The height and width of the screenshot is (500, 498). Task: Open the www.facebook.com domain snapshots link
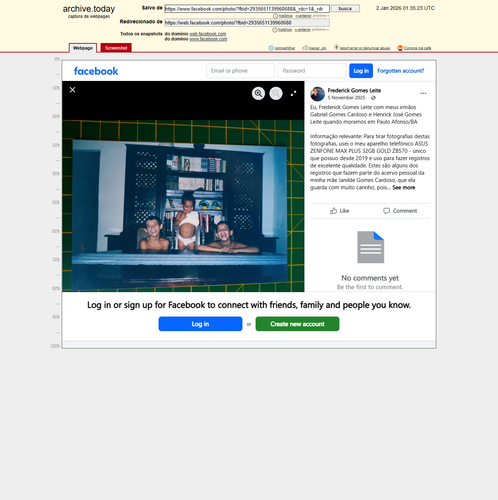208,39
